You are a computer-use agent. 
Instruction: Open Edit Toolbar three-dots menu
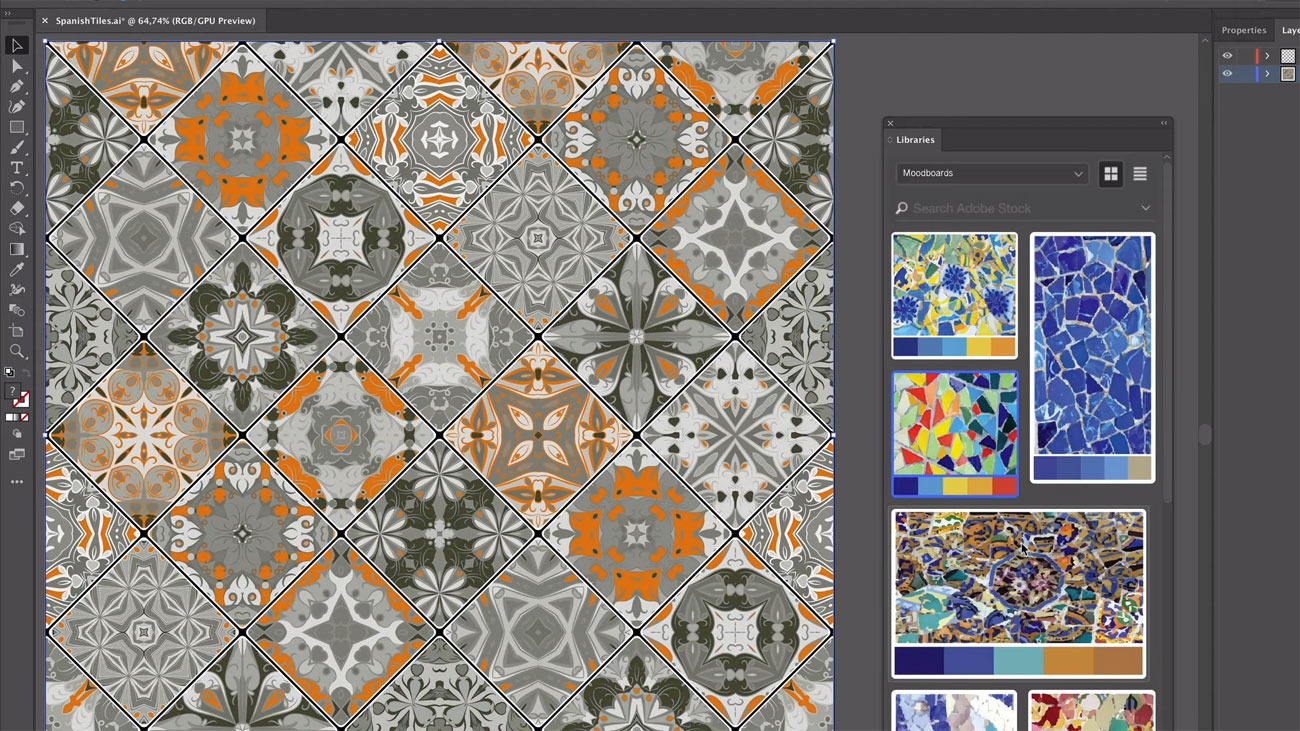click(17, 482)
